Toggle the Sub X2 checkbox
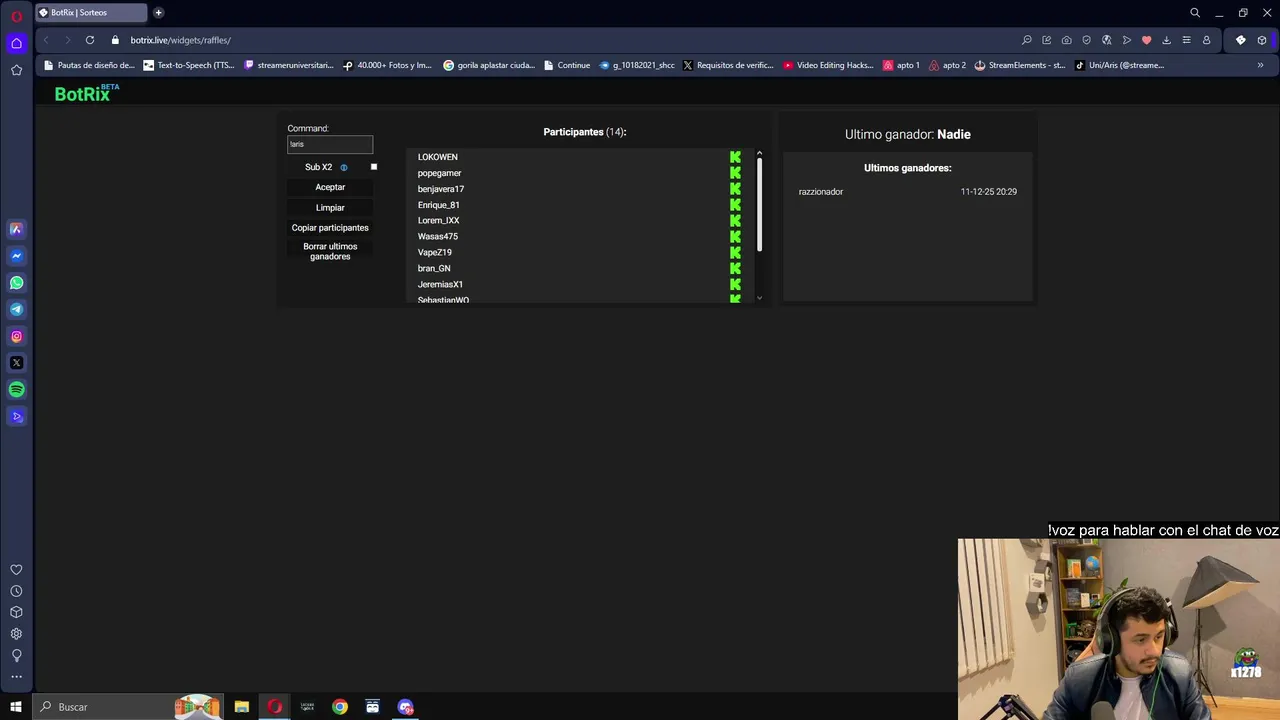Viewport: 1280px width, 720px height. pos(374,167)
